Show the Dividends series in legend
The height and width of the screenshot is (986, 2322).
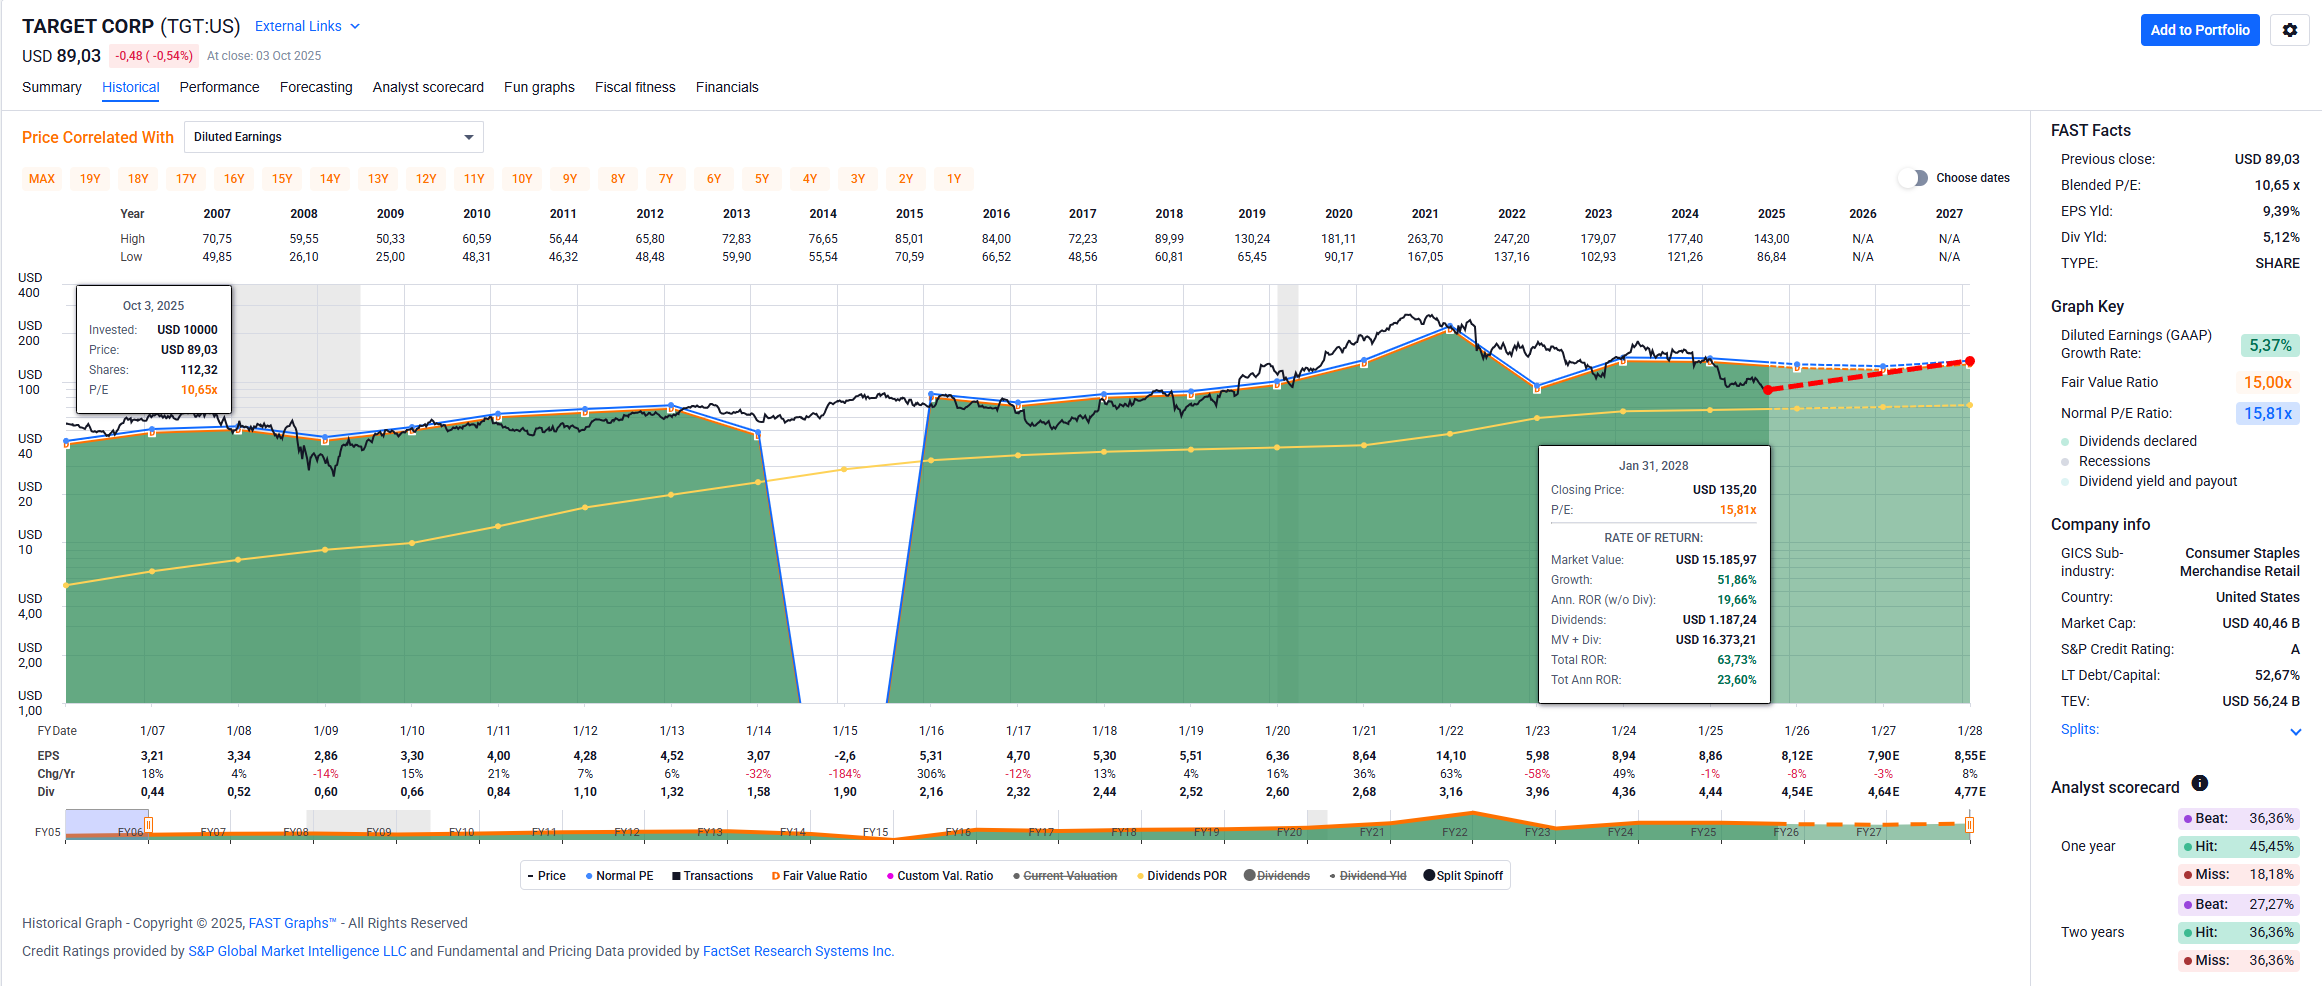click(1276, 876)
